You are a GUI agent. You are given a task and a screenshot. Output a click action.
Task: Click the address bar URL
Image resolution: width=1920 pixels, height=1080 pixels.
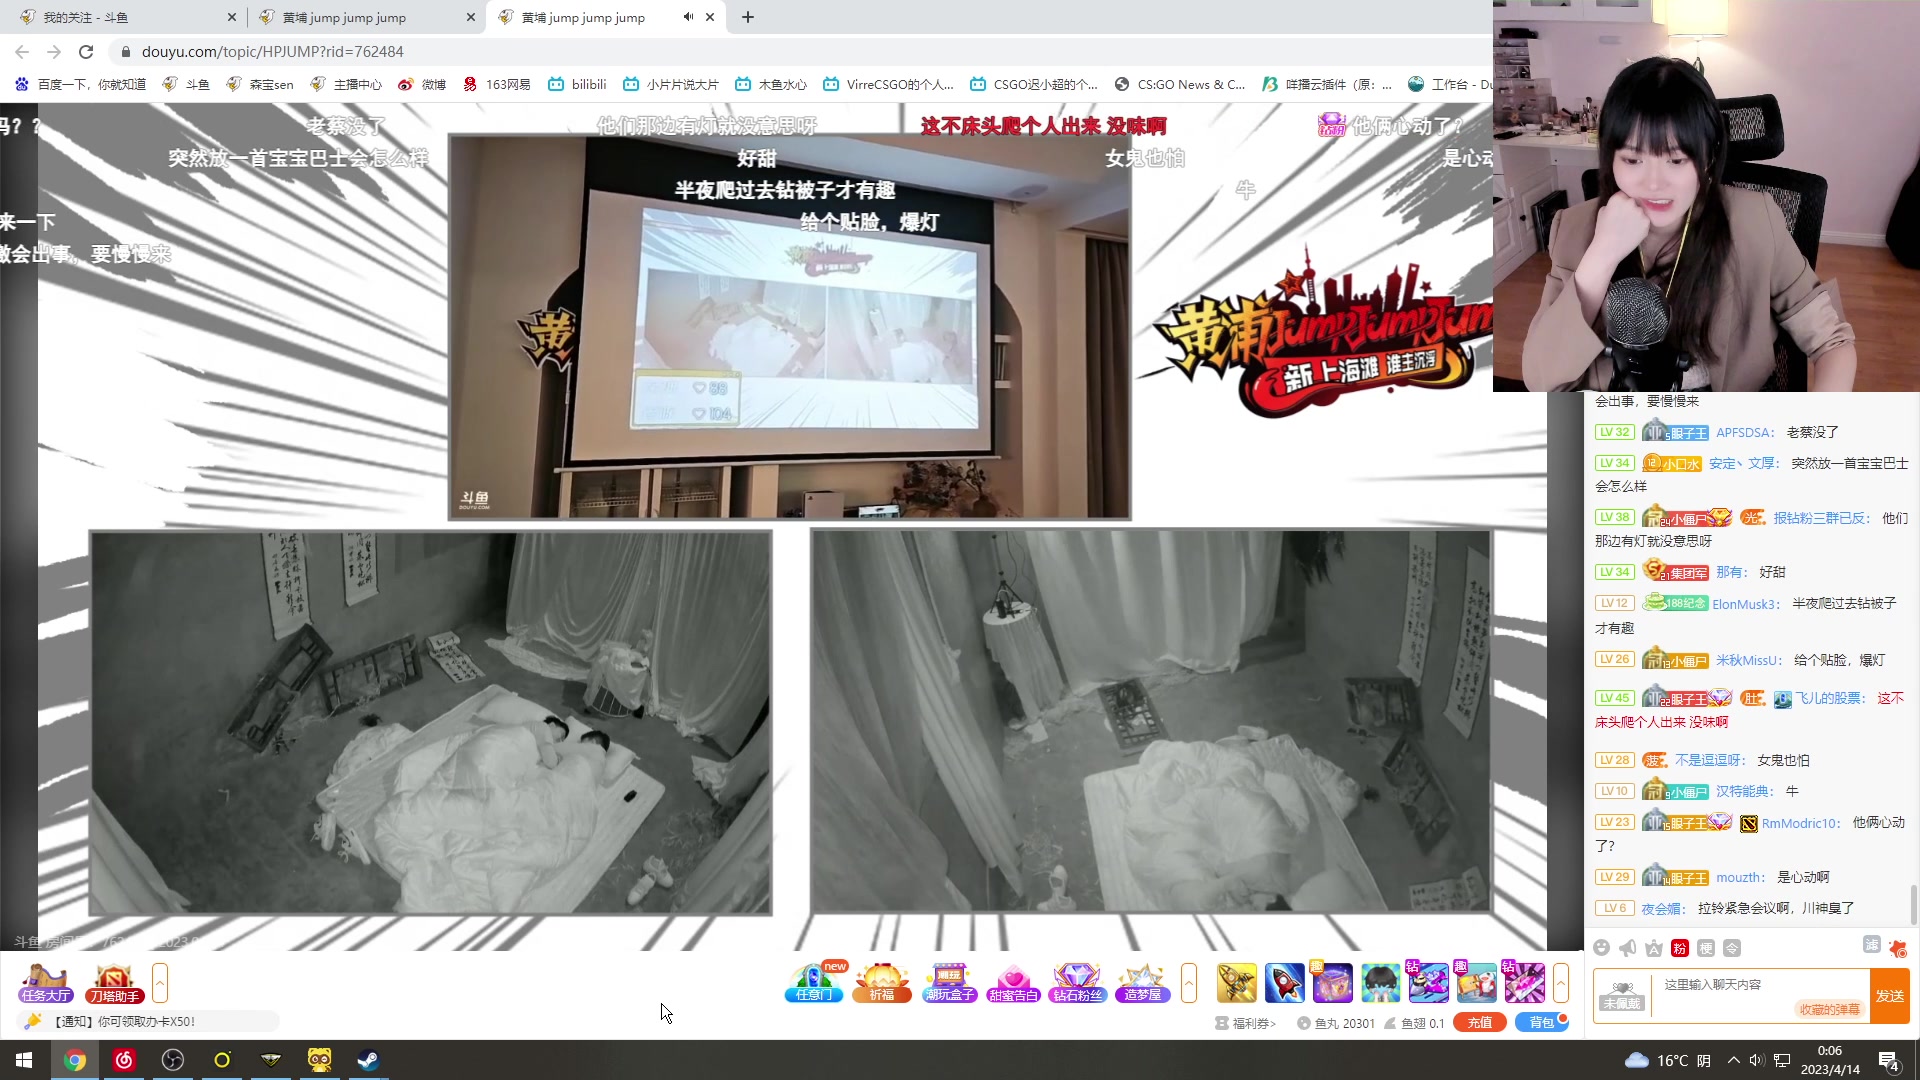coord(272,51)
